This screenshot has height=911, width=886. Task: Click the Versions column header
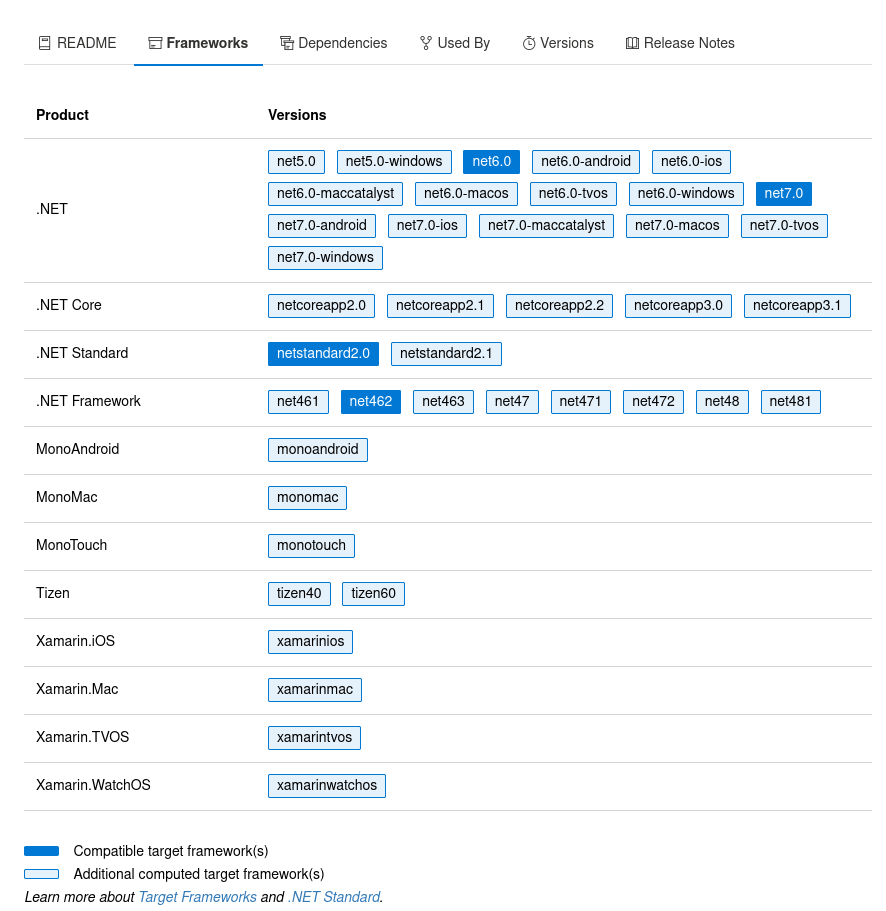coord(297,115)
